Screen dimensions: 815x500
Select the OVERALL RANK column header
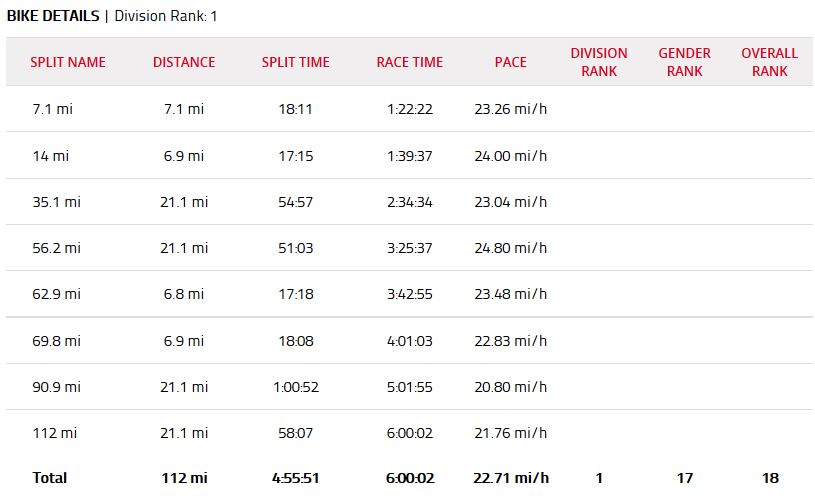coord(769,62)
